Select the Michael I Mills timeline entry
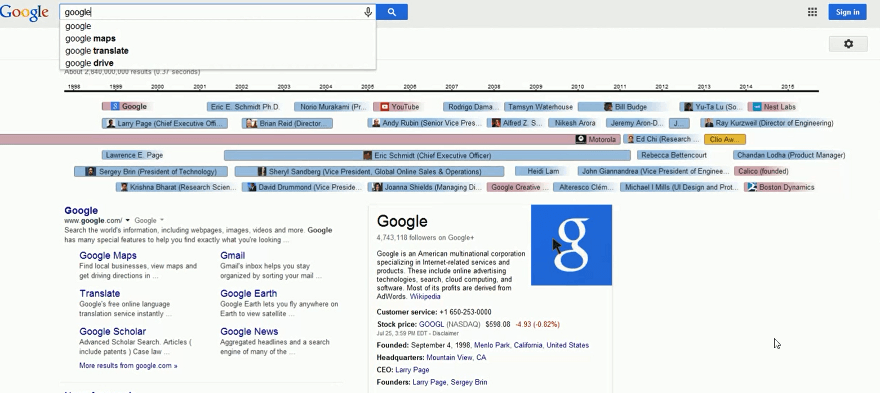880x393 pixels. coord(681,188)
